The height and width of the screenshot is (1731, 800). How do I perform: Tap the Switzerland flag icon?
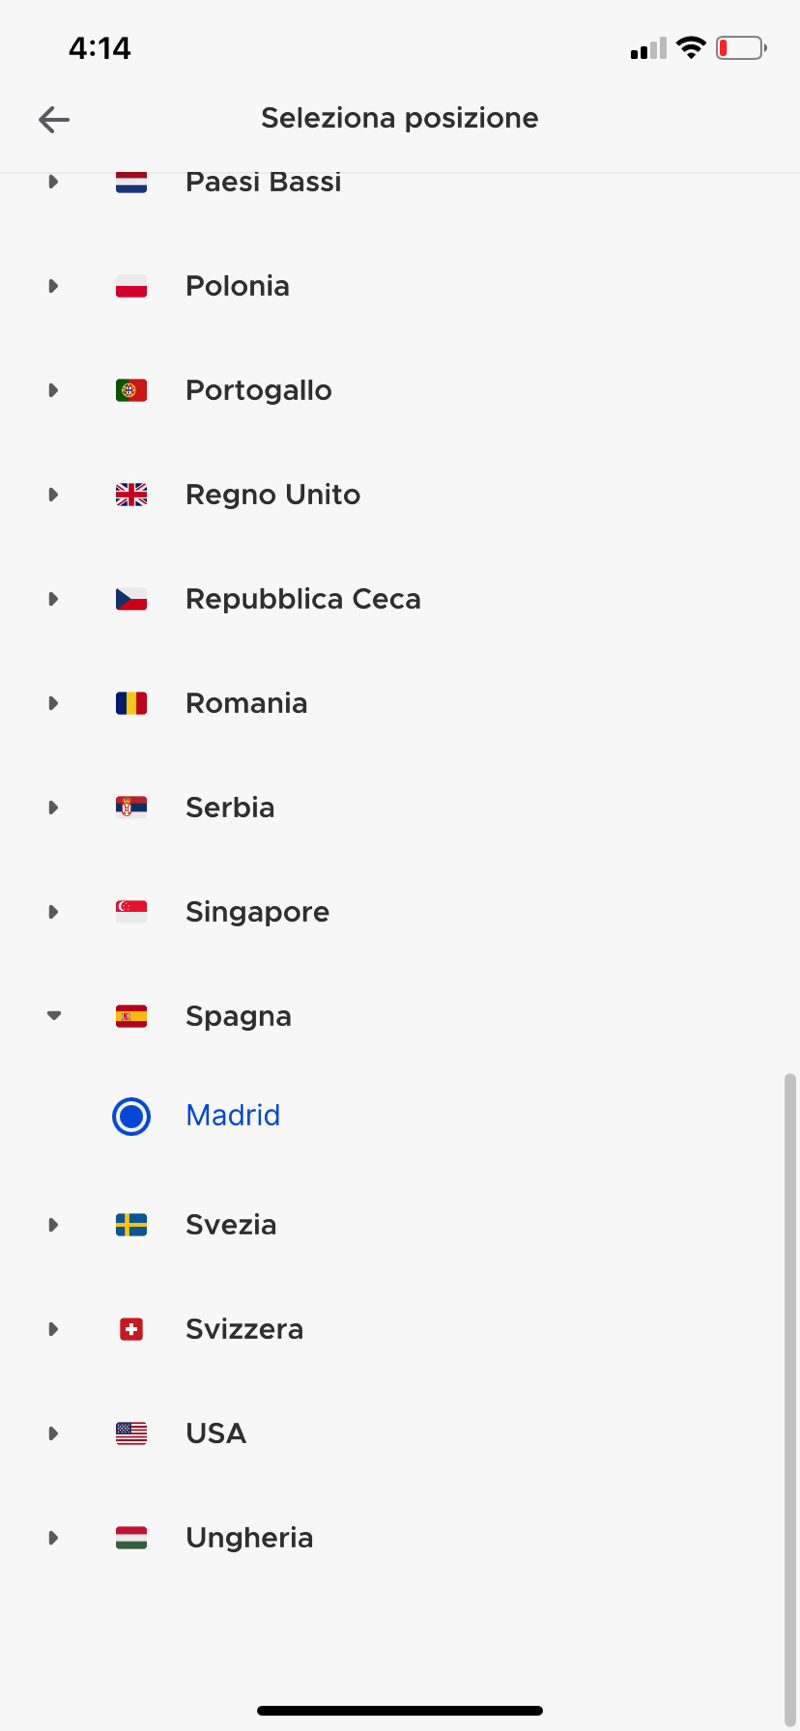pyautogui.click(x=131, y=1330)
